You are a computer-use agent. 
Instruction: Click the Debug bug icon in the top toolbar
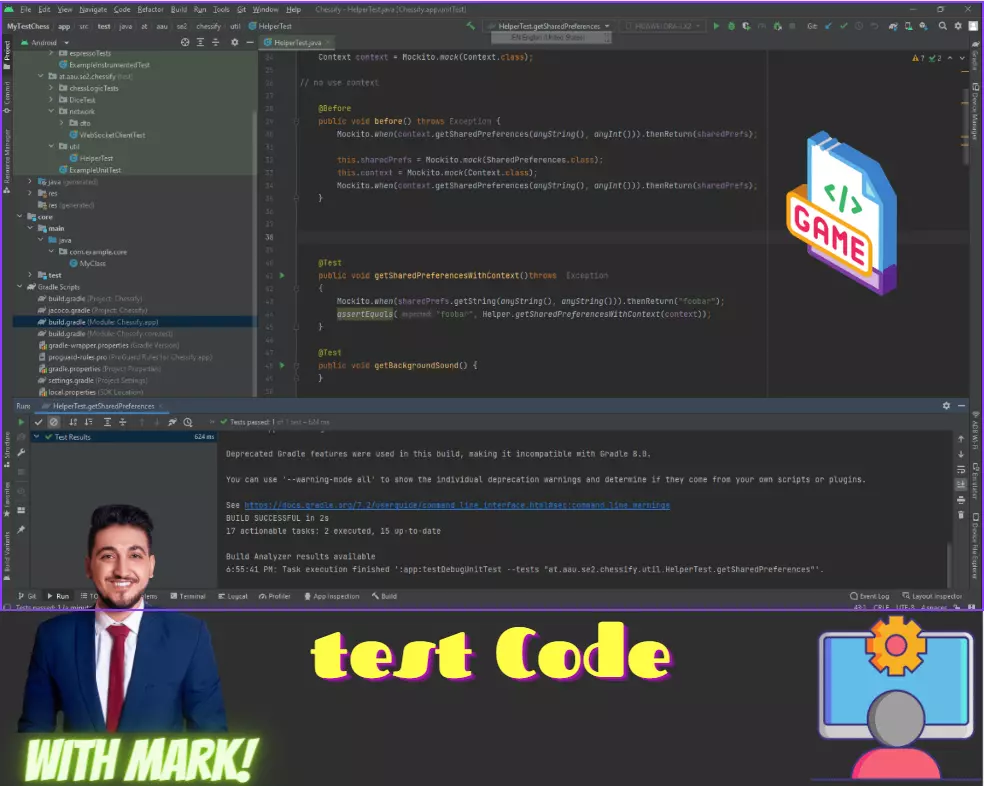[x=731, y=26]
